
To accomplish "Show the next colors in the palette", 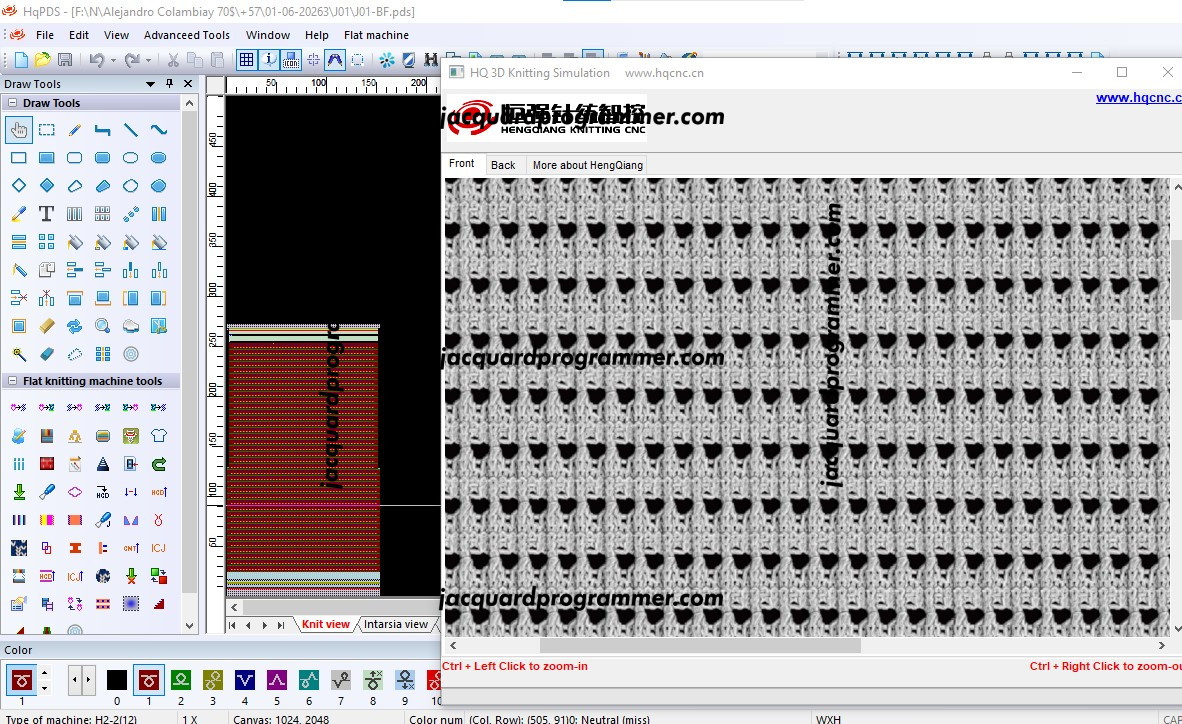I will pos(88,680).
